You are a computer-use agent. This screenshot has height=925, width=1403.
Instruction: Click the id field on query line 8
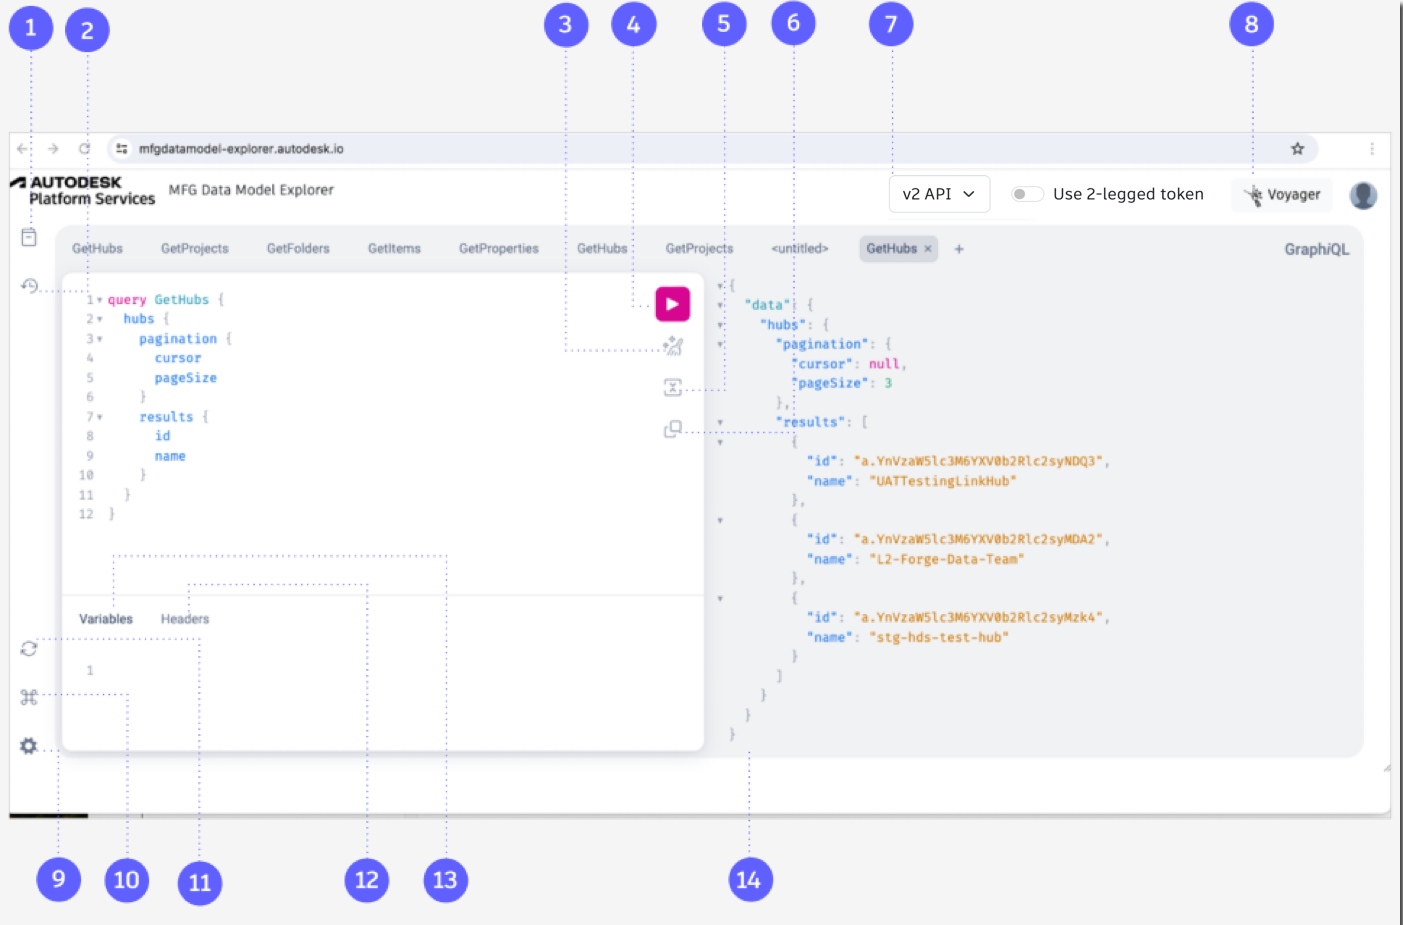[x=162, y=436]
